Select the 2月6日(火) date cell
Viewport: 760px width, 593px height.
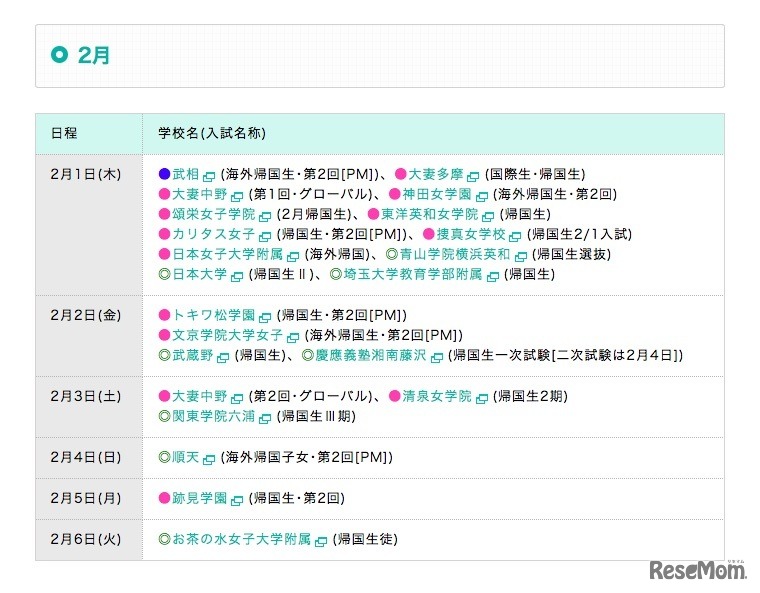click(x=89, y=540)
